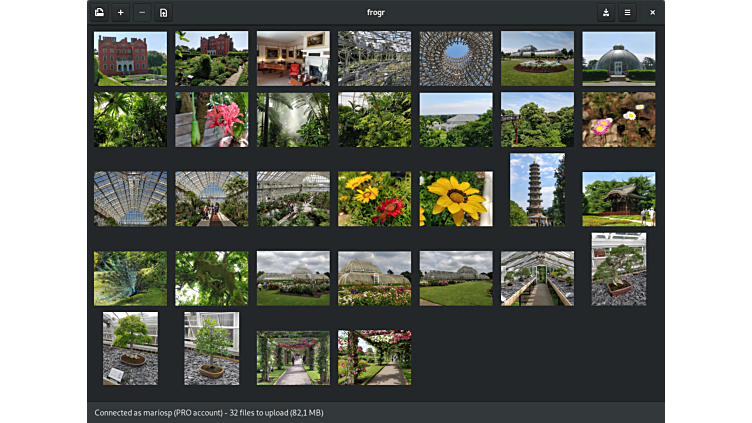This screenshot has height=423, width=752.
Task: Choose the yellow and red flowers photo
Action: [374, 199]
